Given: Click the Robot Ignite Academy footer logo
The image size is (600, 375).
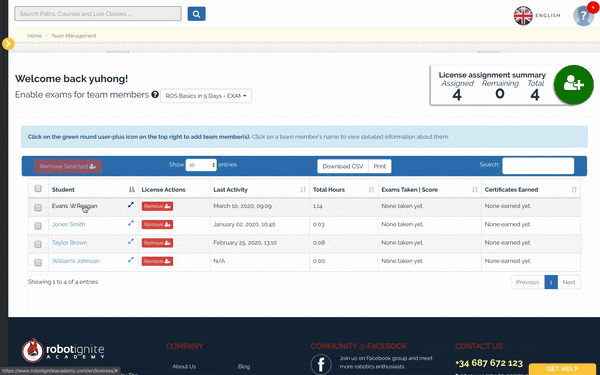Looking at the screenshot, I should [63, 351].
